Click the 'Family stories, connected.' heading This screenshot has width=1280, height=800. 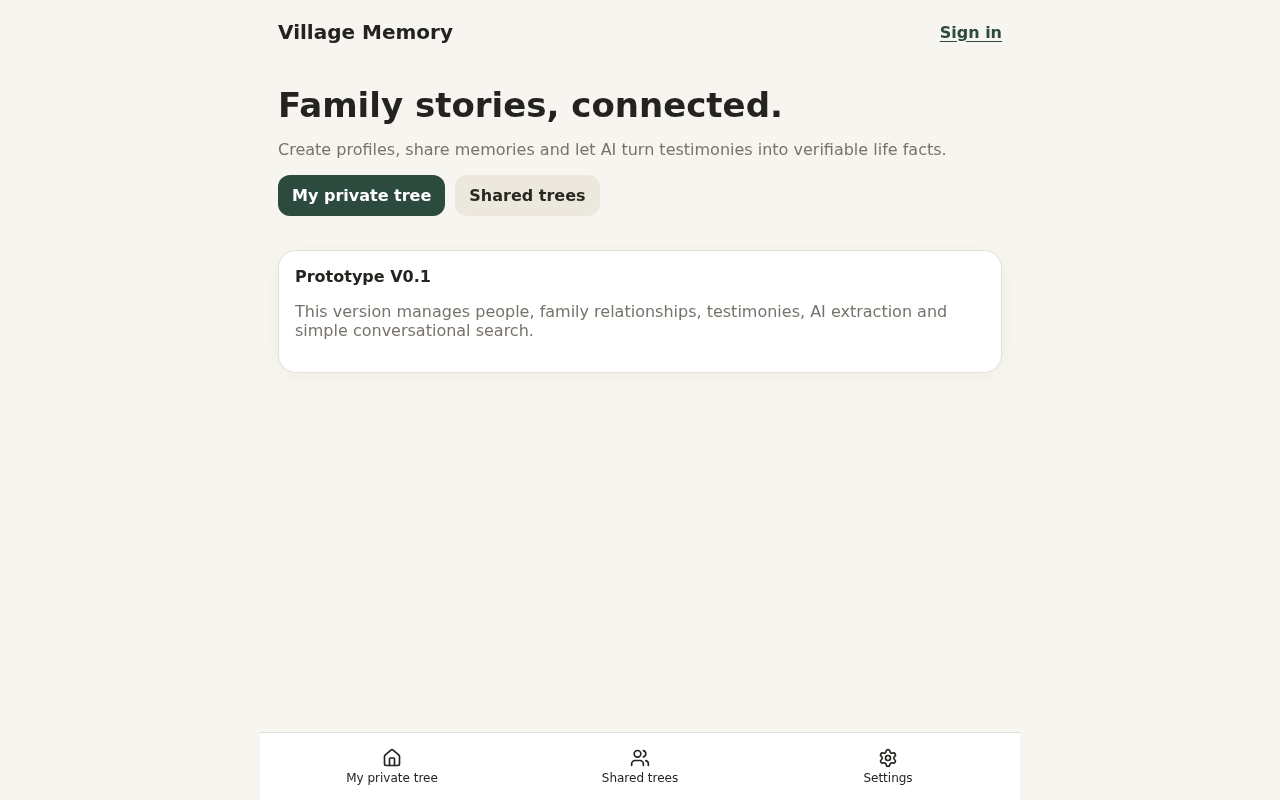click(530, 105)
